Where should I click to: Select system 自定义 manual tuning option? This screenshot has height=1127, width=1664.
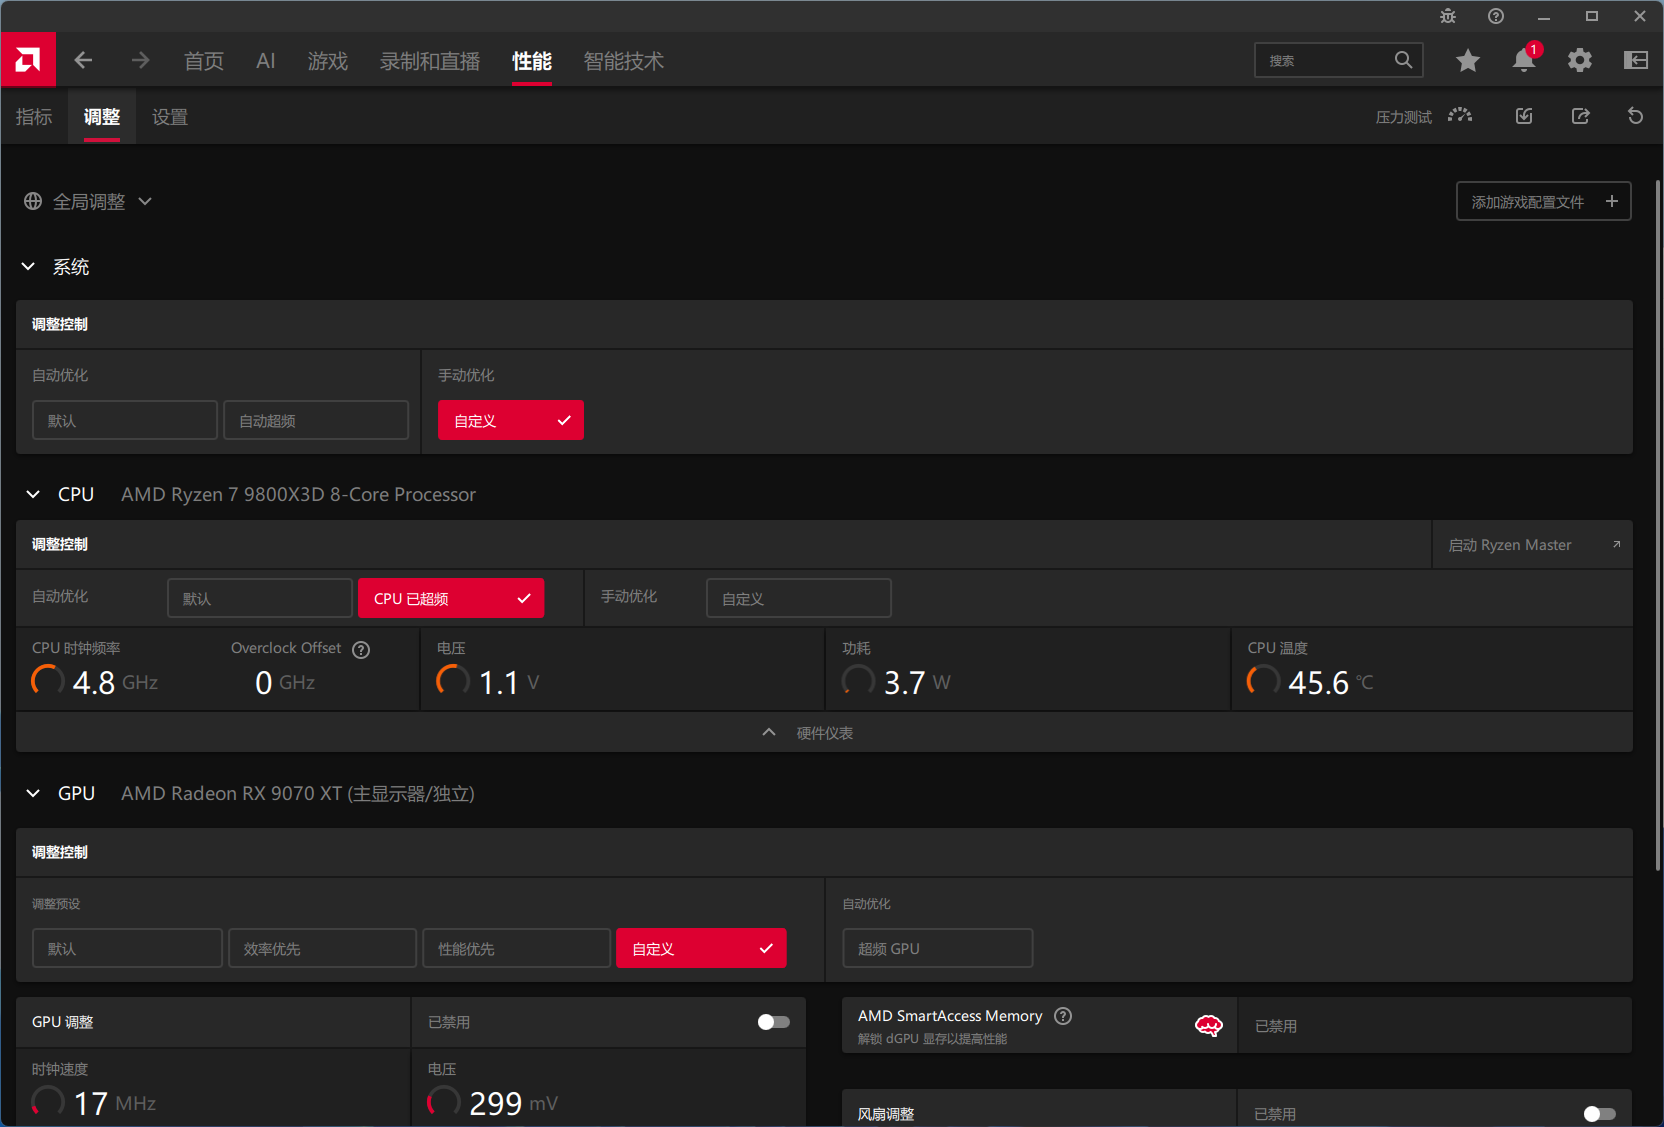point(511,420)
